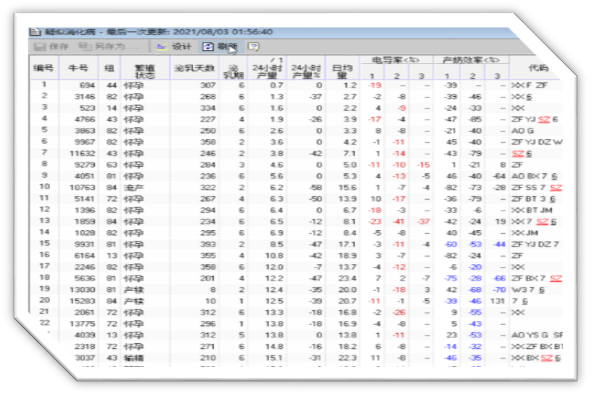Viewport: 592px width, 394px height.
Task: Select cow number 3037
Action: [x=85, y=357]
